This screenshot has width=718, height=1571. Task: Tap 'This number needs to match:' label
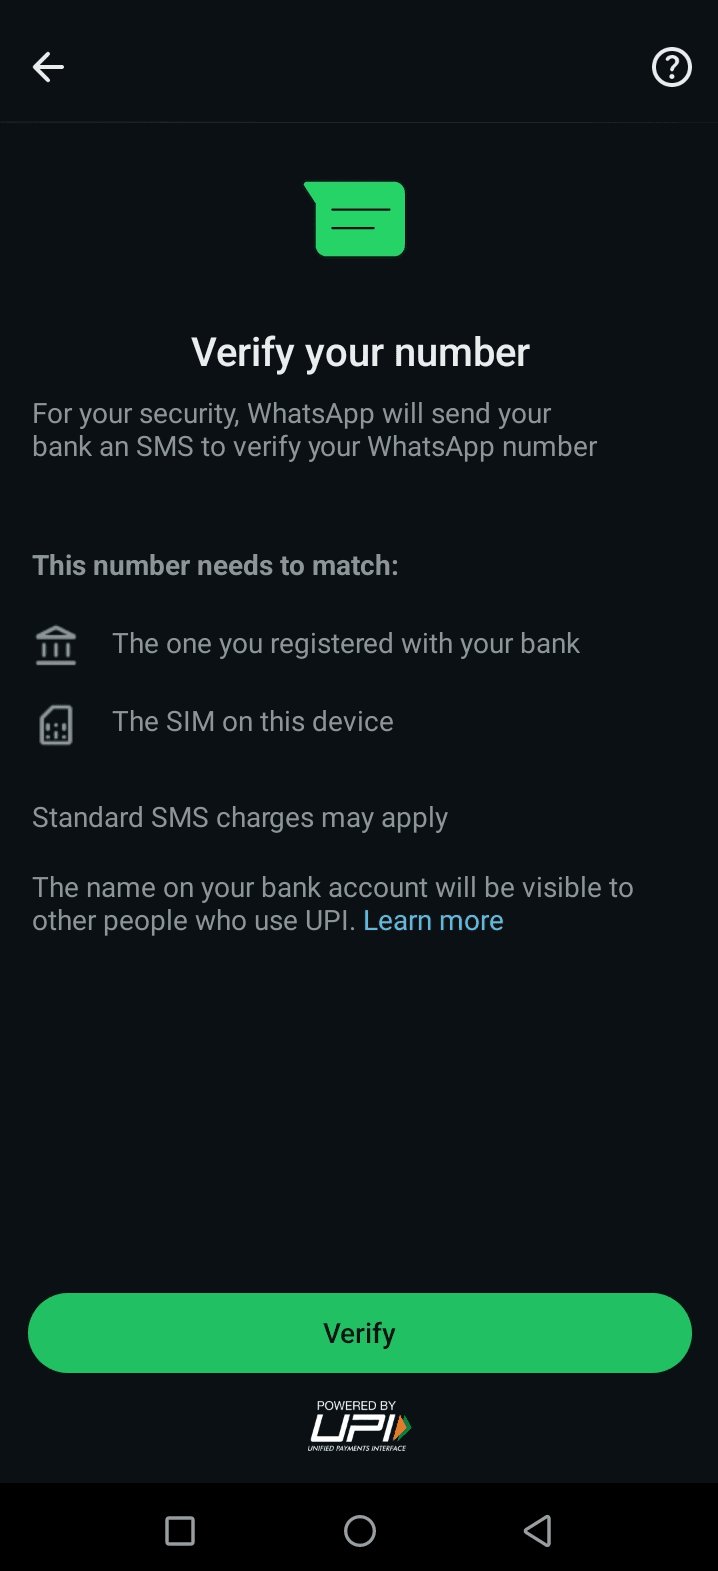pyautogui.click(x=215, y=565)
